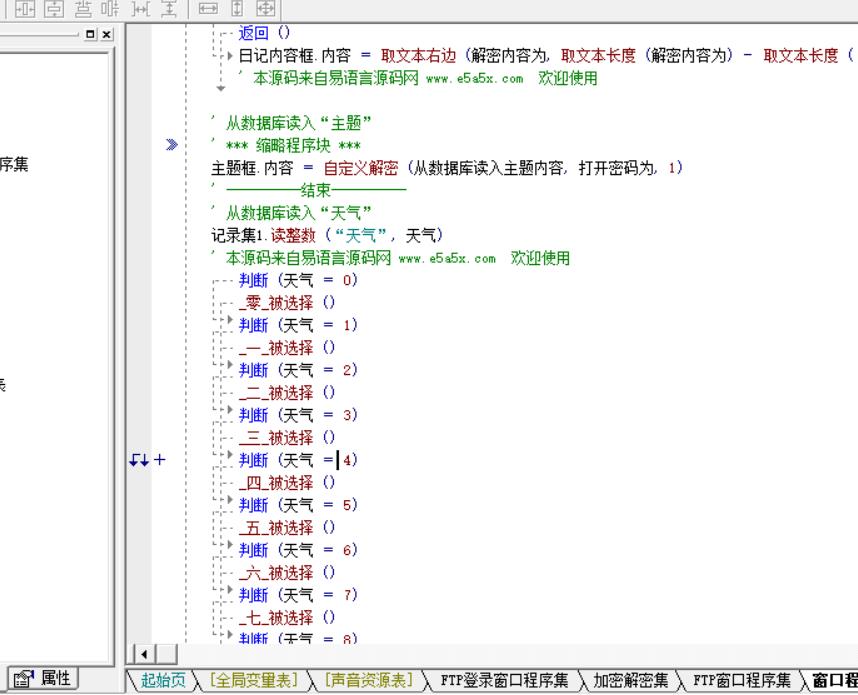The image size is (858, 695).
Task: Switch to the 加密解密集 tab
Action: (631, 681)
